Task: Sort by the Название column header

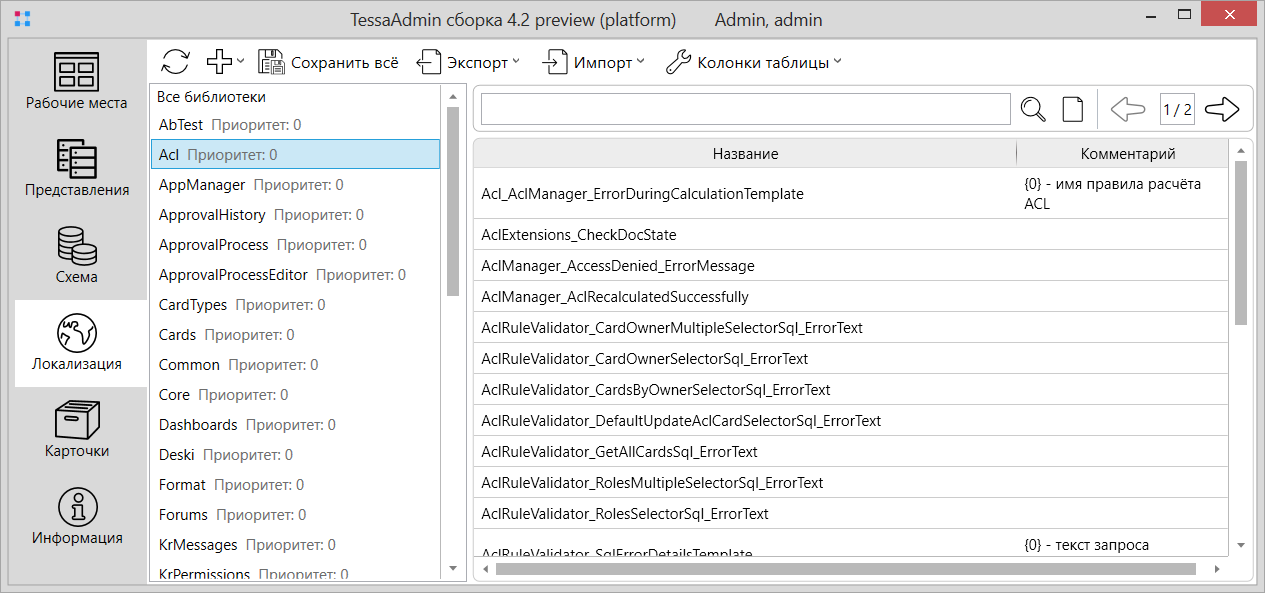Action: pos(745,154)
